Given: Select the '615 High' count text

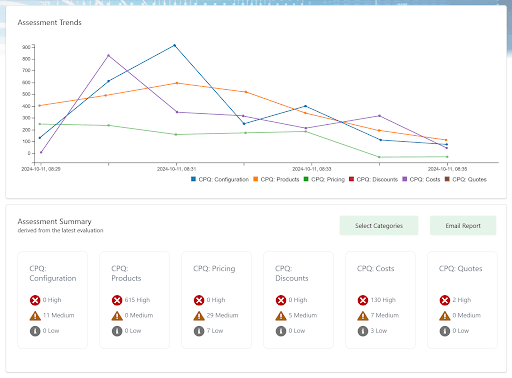Looking at the screenshot, I should [x=137, y=300].
